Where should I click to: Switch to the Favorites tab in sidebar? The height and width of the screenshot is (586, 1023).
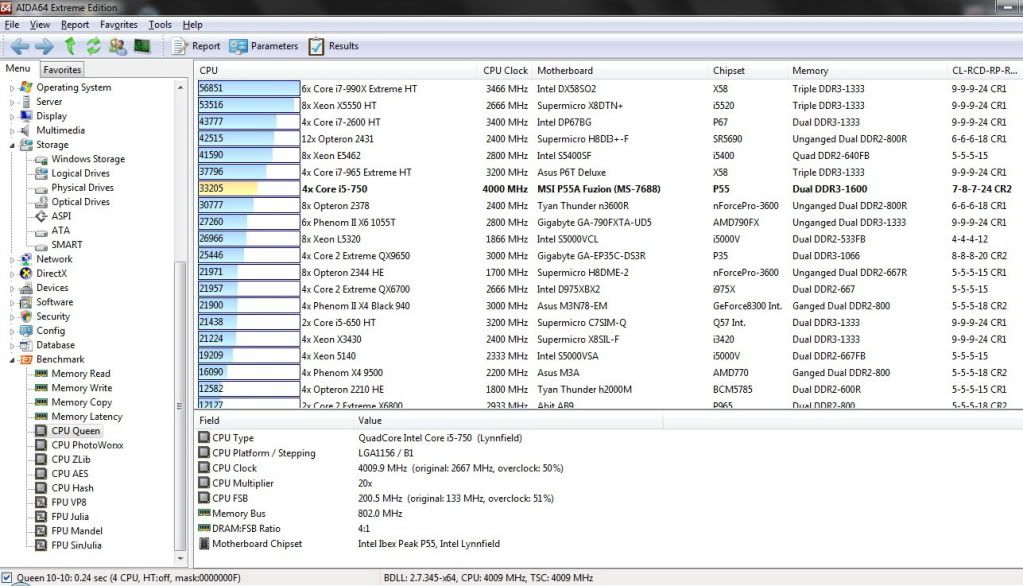tap(62, 69)
